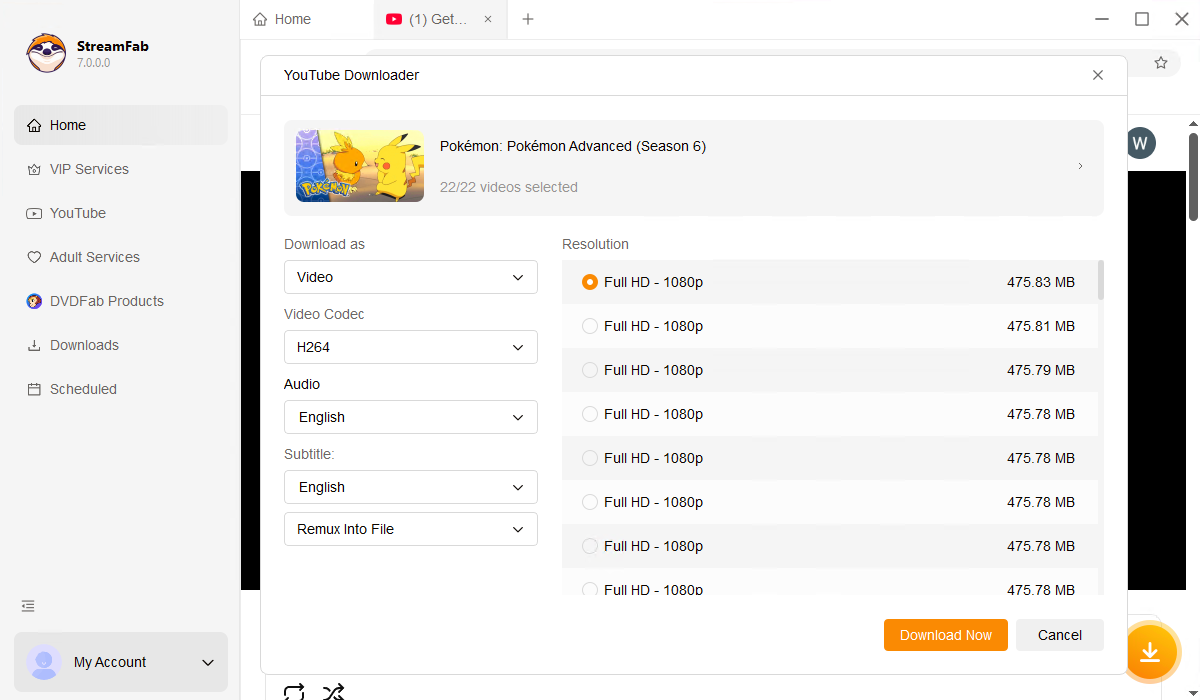This screenshot has height=700, width=1200.
Task: Open the YouTube section in the sidebar
Action: [76, 213]
